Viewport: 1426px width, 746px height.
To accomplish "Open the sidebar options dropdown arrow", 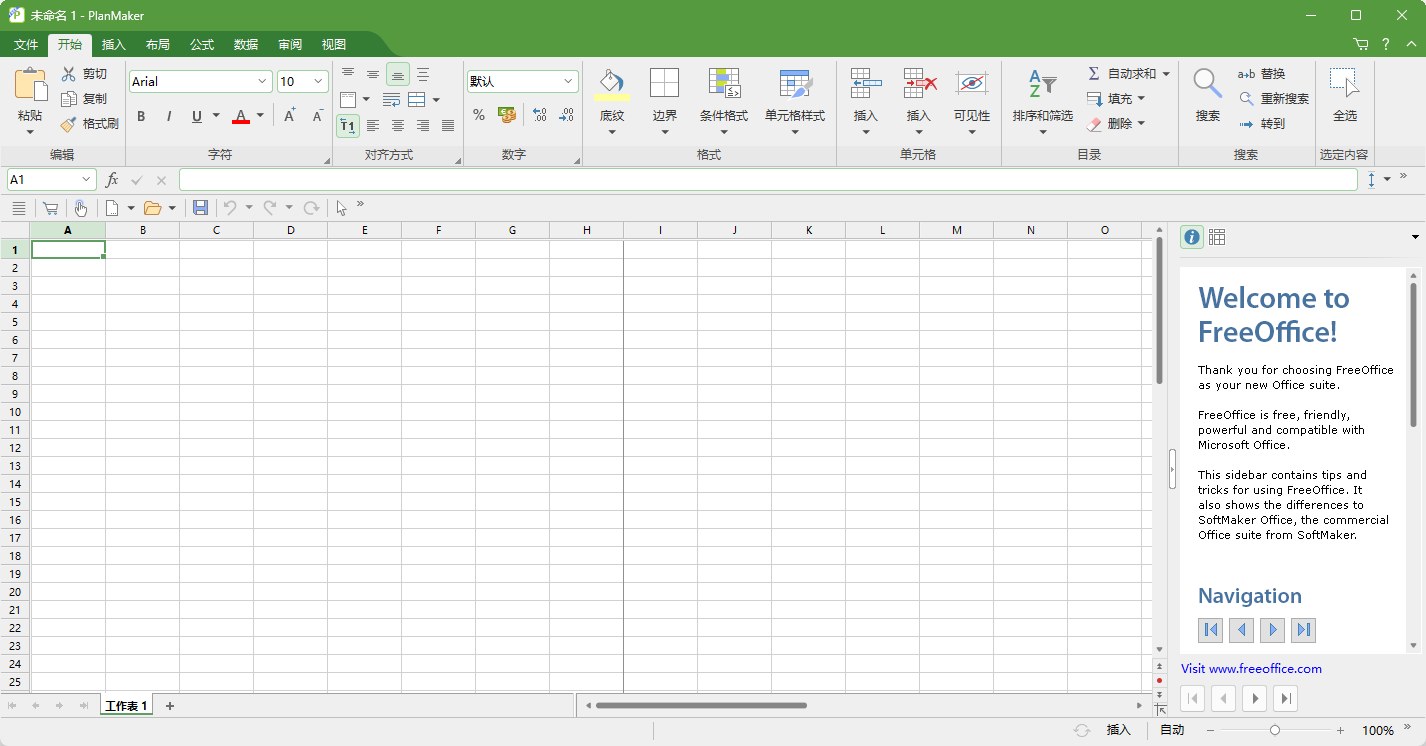I will [x=1415, y=237].
